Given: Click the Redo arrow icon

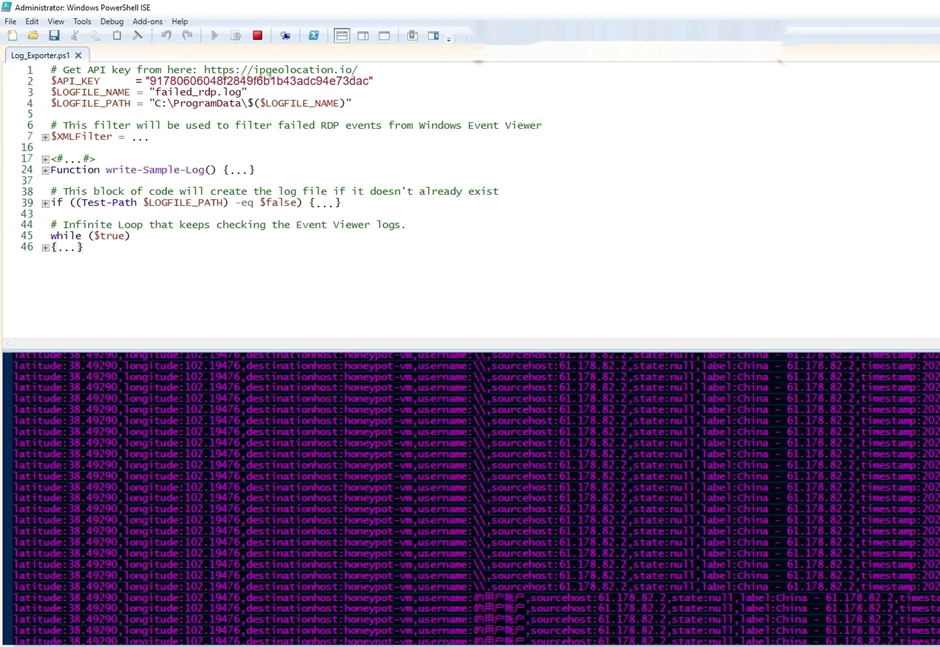Looking at the screenshot, I should coord(187,35).
